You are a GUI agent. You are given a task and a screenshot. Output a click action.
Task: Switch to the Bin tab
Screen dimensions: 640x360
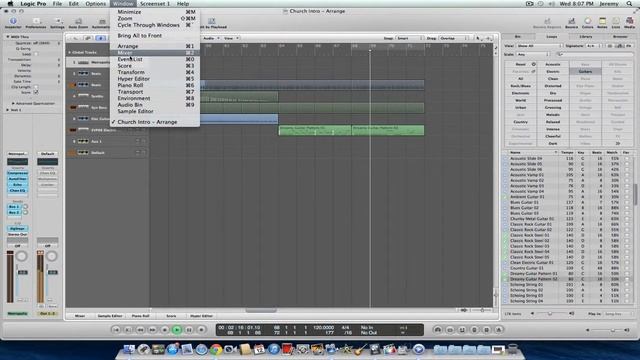[518, 37]
